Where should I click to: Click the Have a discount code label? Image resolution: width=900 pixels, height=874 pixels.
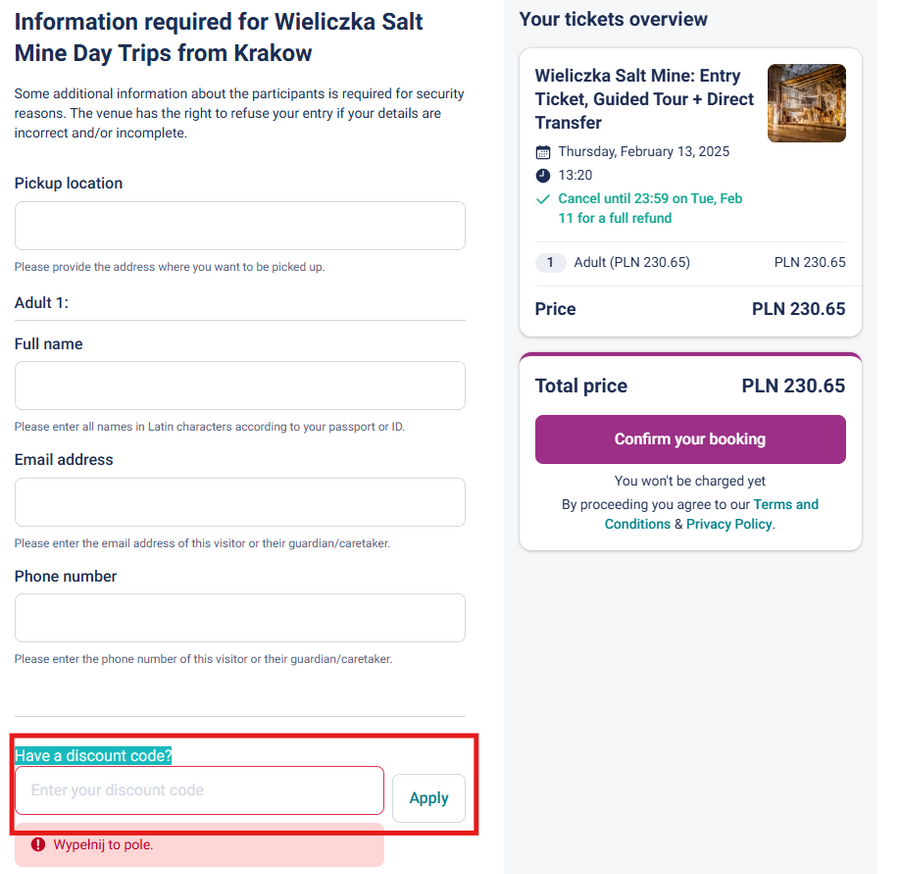click(x=93, y=756)
